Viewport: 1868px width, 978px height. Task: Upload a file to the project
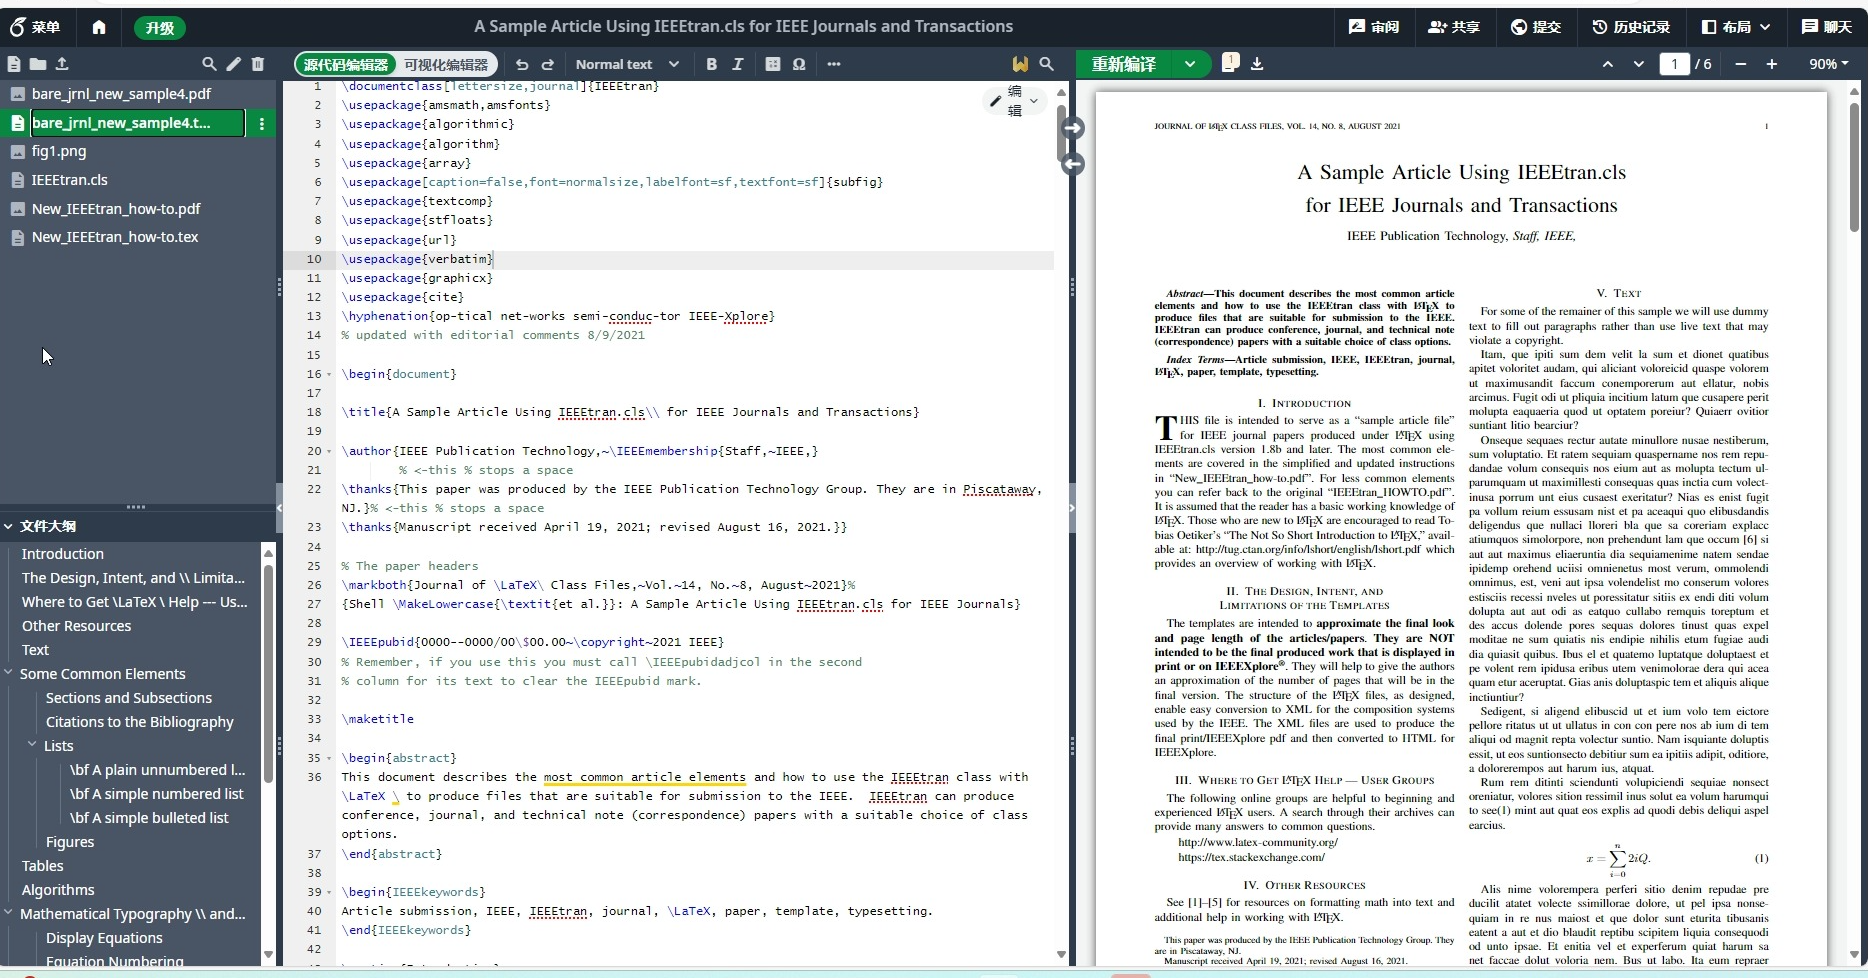pyautogui.click(x=62, y=64)
